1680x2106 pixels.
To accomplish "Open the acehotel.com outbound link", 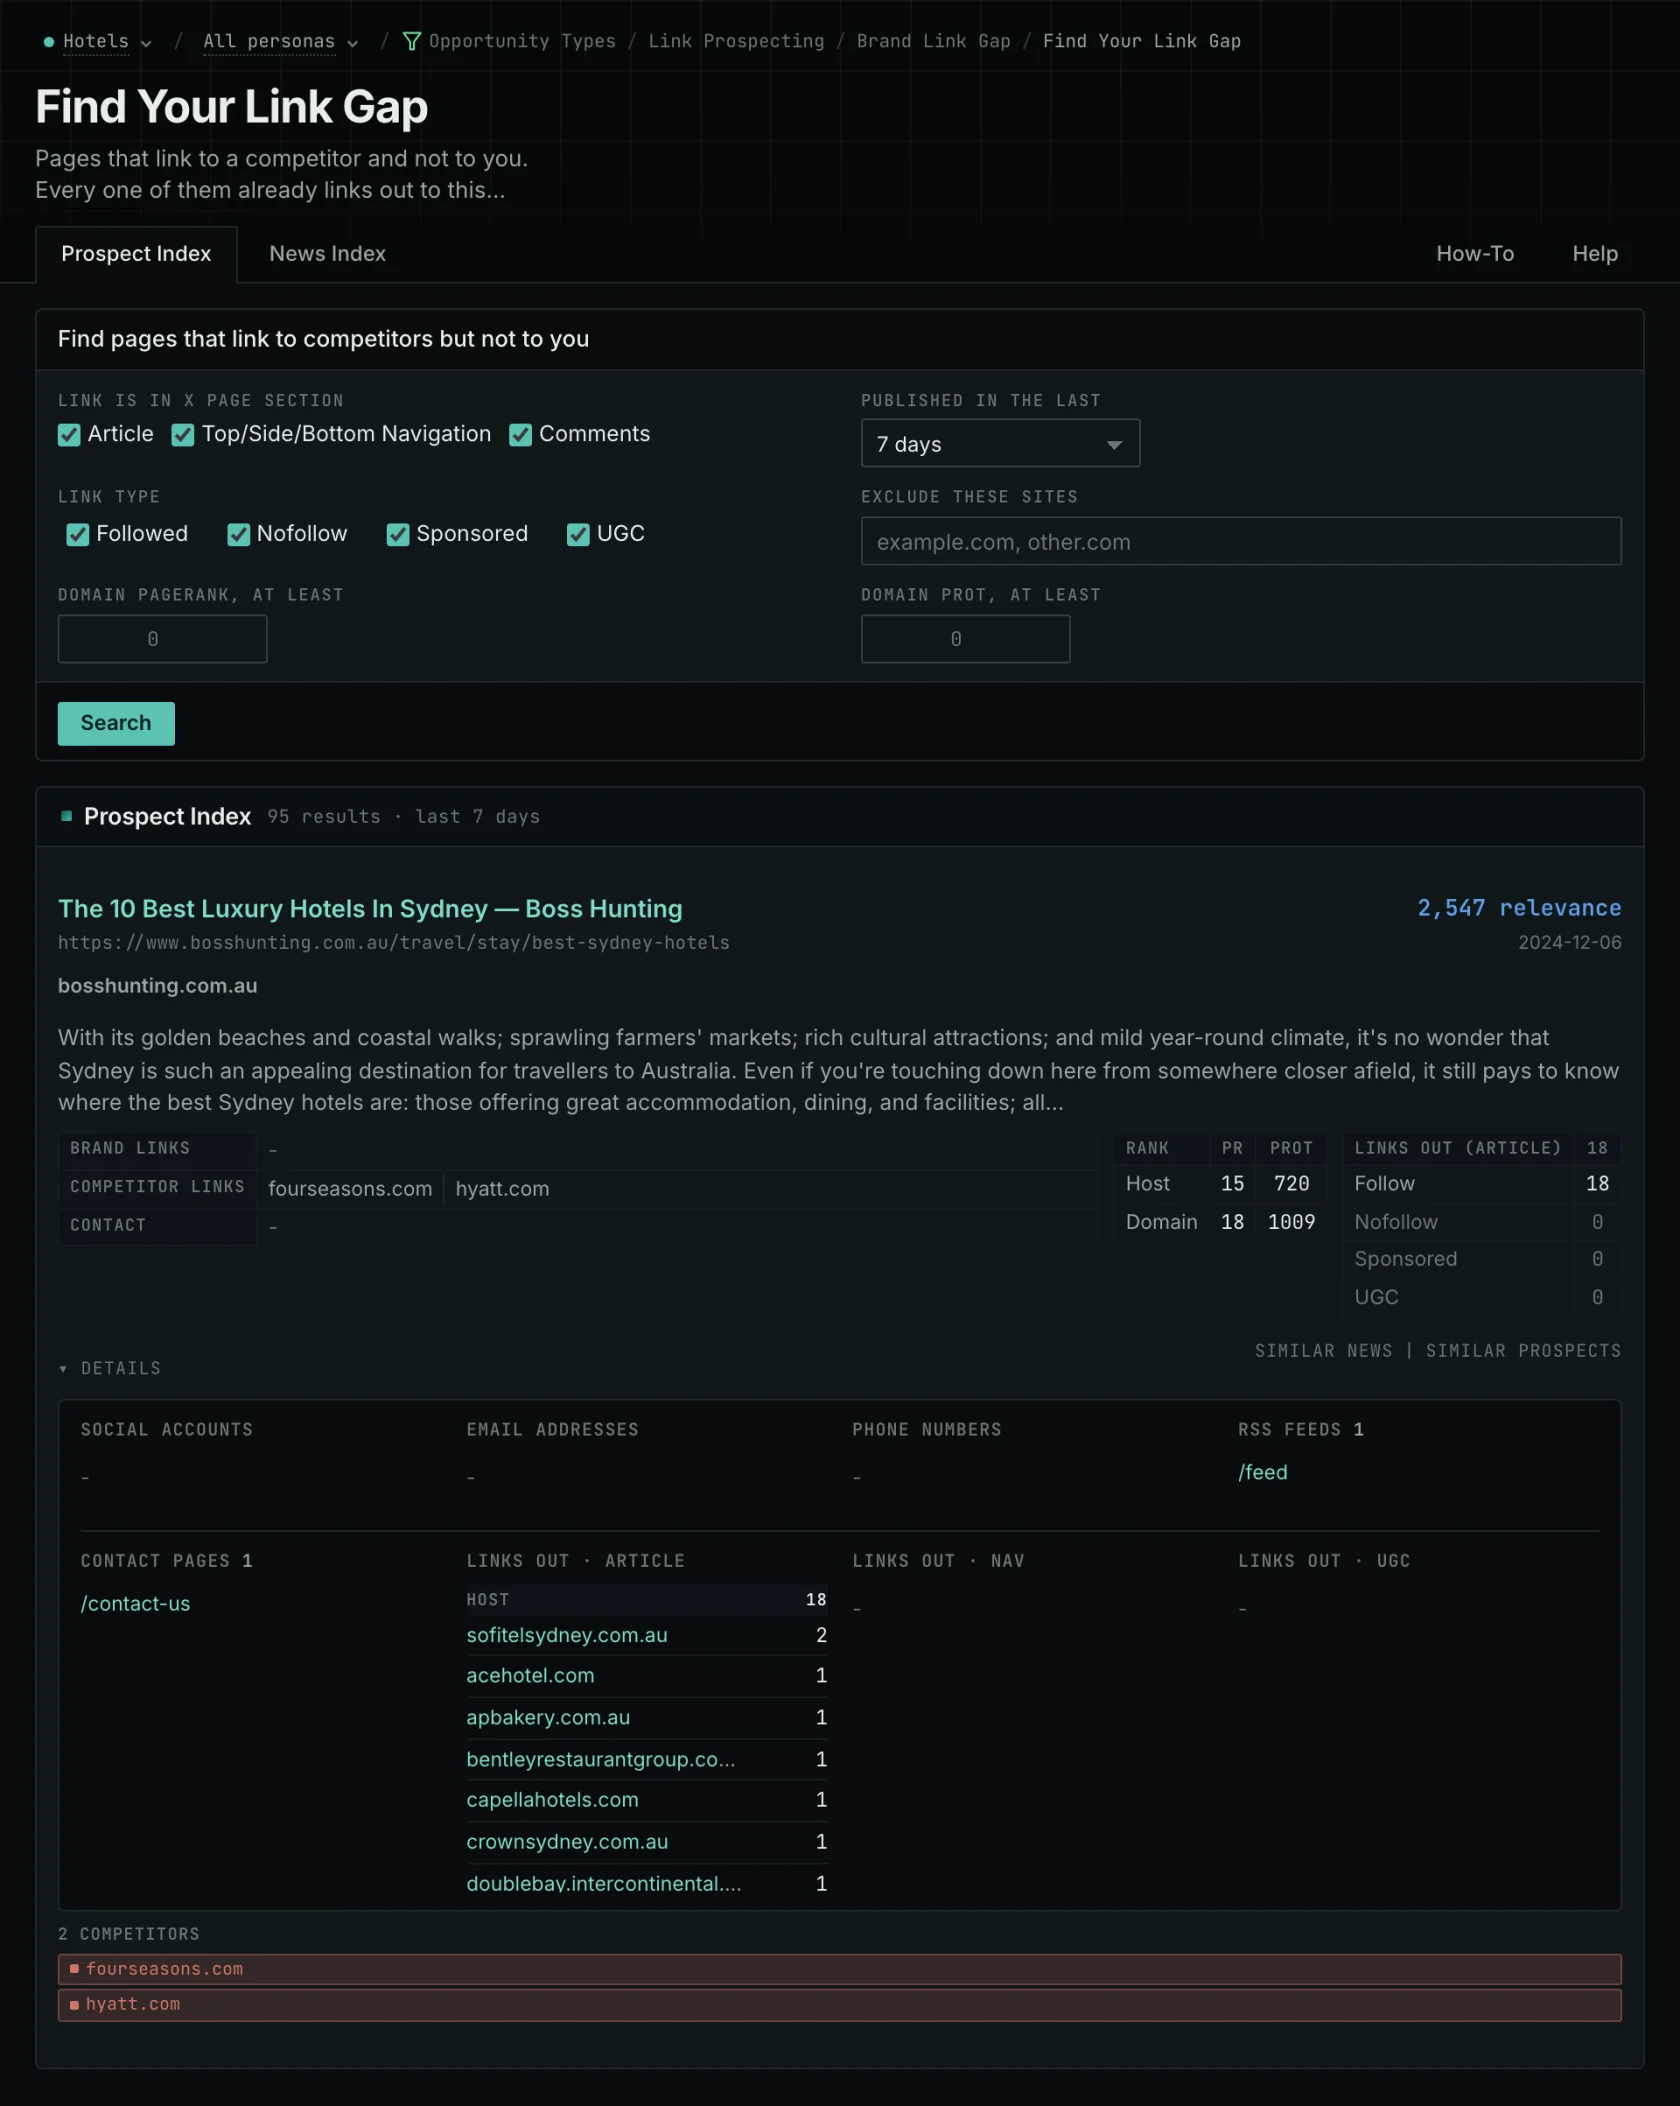I will click(x=530, y=1675).
